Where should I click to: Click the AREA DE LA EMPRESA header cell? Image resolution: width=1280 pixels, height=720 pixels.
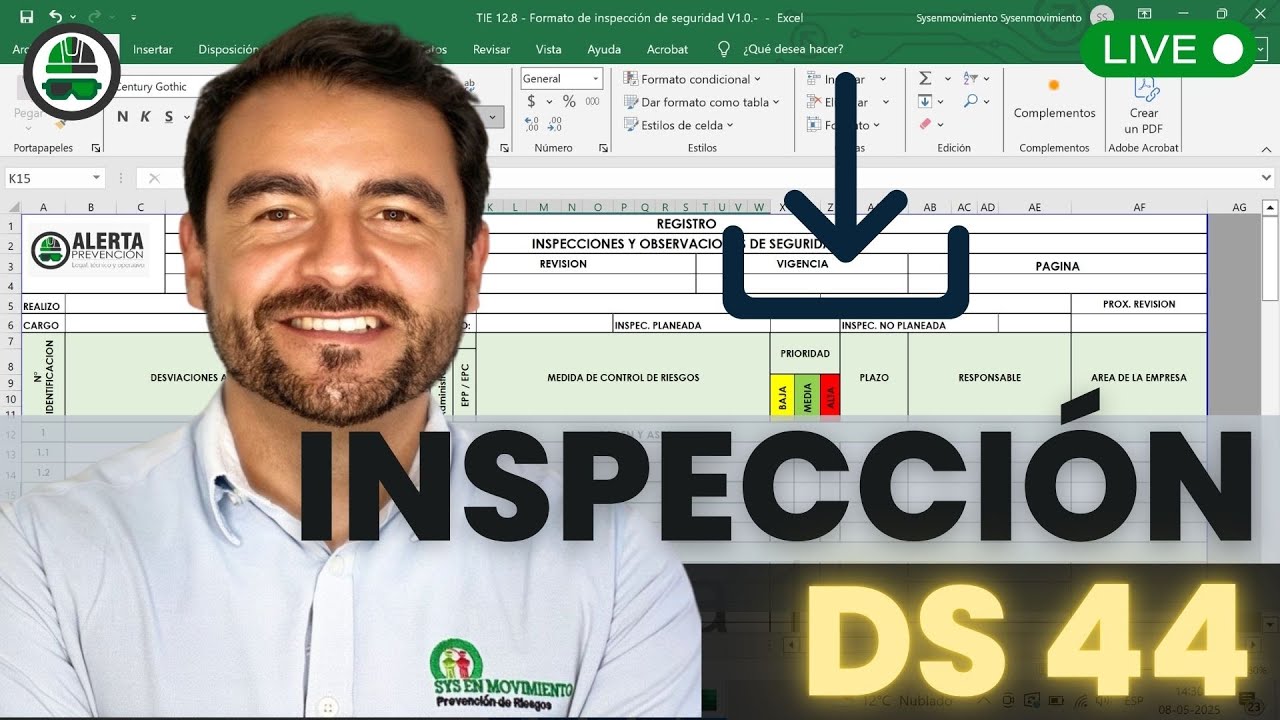click(x=1139, y=378)
